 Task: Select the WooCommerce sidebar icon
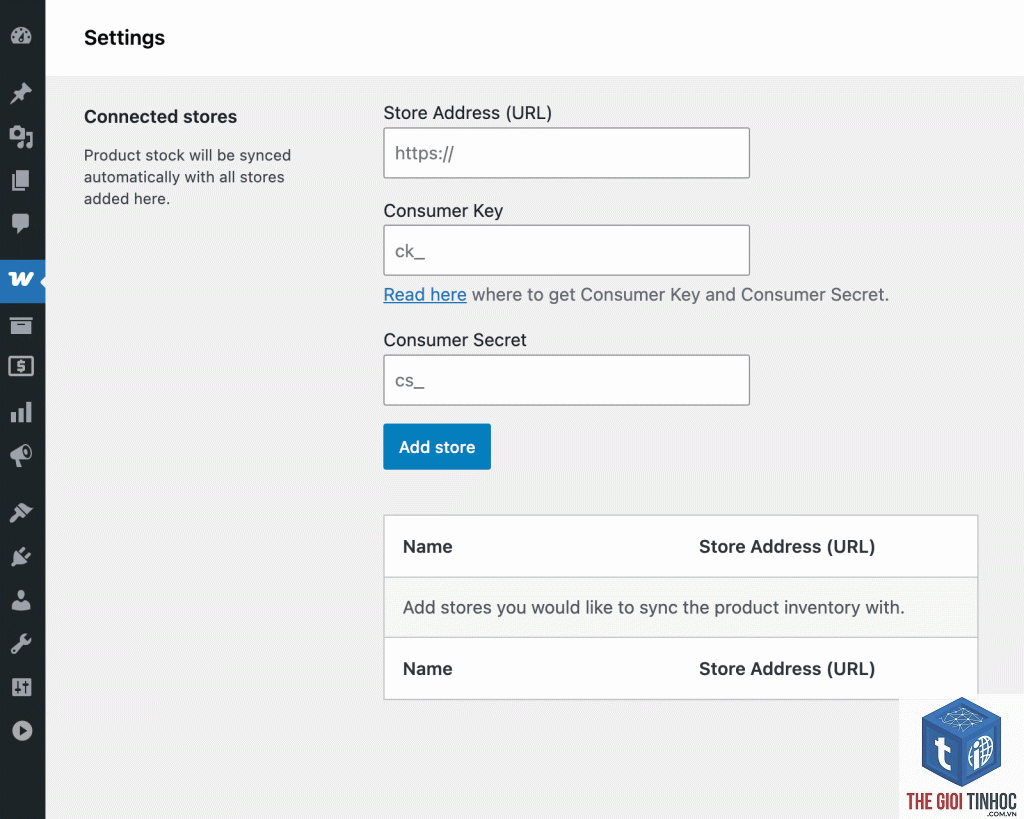[x=21, y=280]
